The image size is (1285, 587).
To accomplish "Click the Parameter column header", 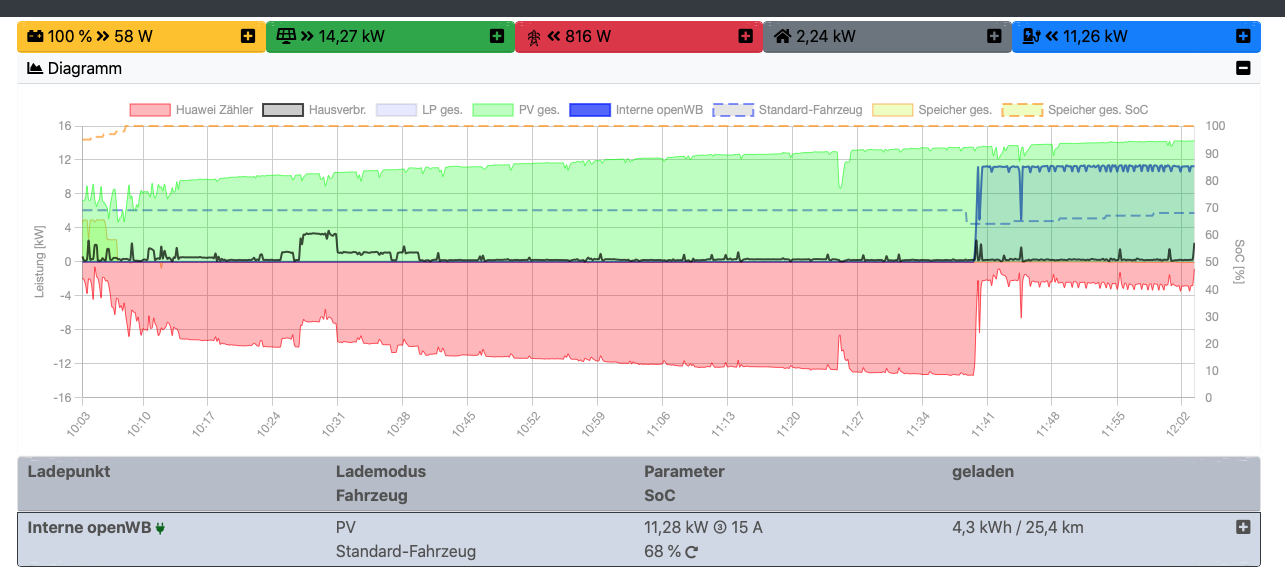I will 684,471.
